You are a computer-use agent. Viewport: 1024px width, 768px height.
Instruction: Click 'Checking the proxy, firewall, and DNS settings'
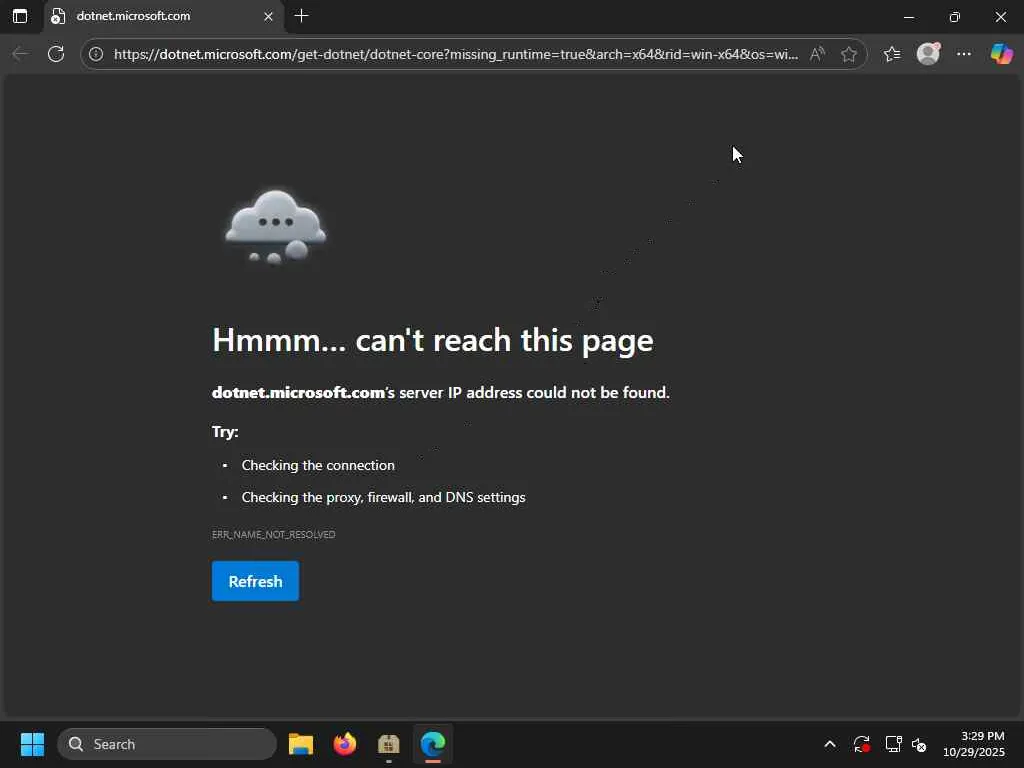(383, 498)
